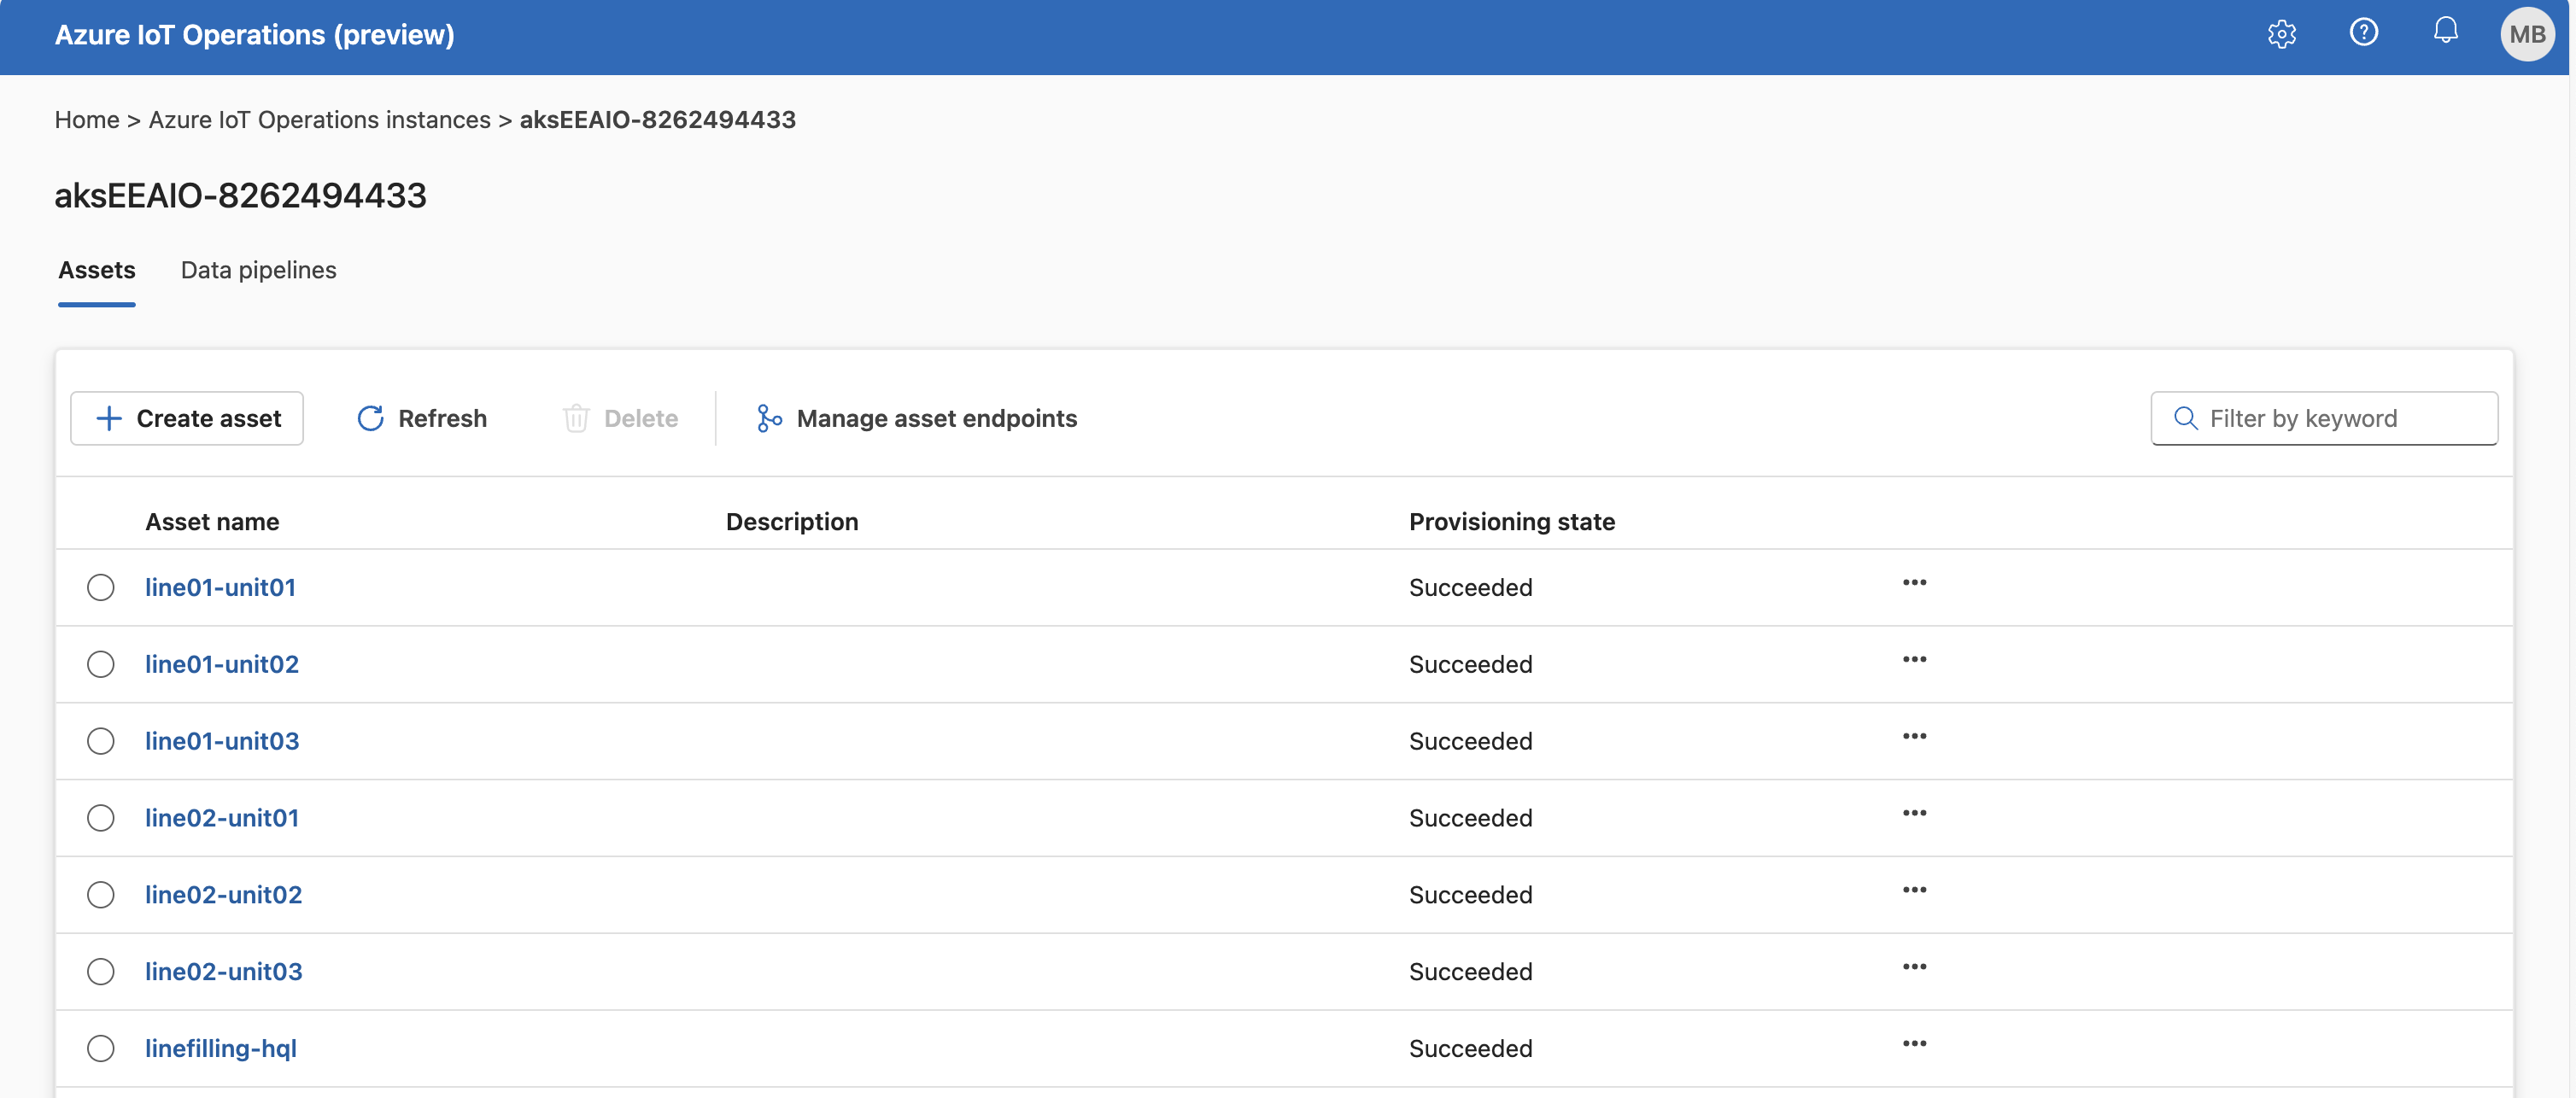
Task: Select the Assets tab
Action: (x=97, y=270)
